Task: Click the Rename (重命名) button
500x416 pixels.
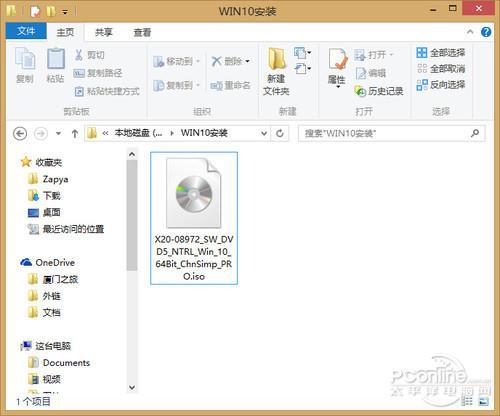Action: coord(230,85)
